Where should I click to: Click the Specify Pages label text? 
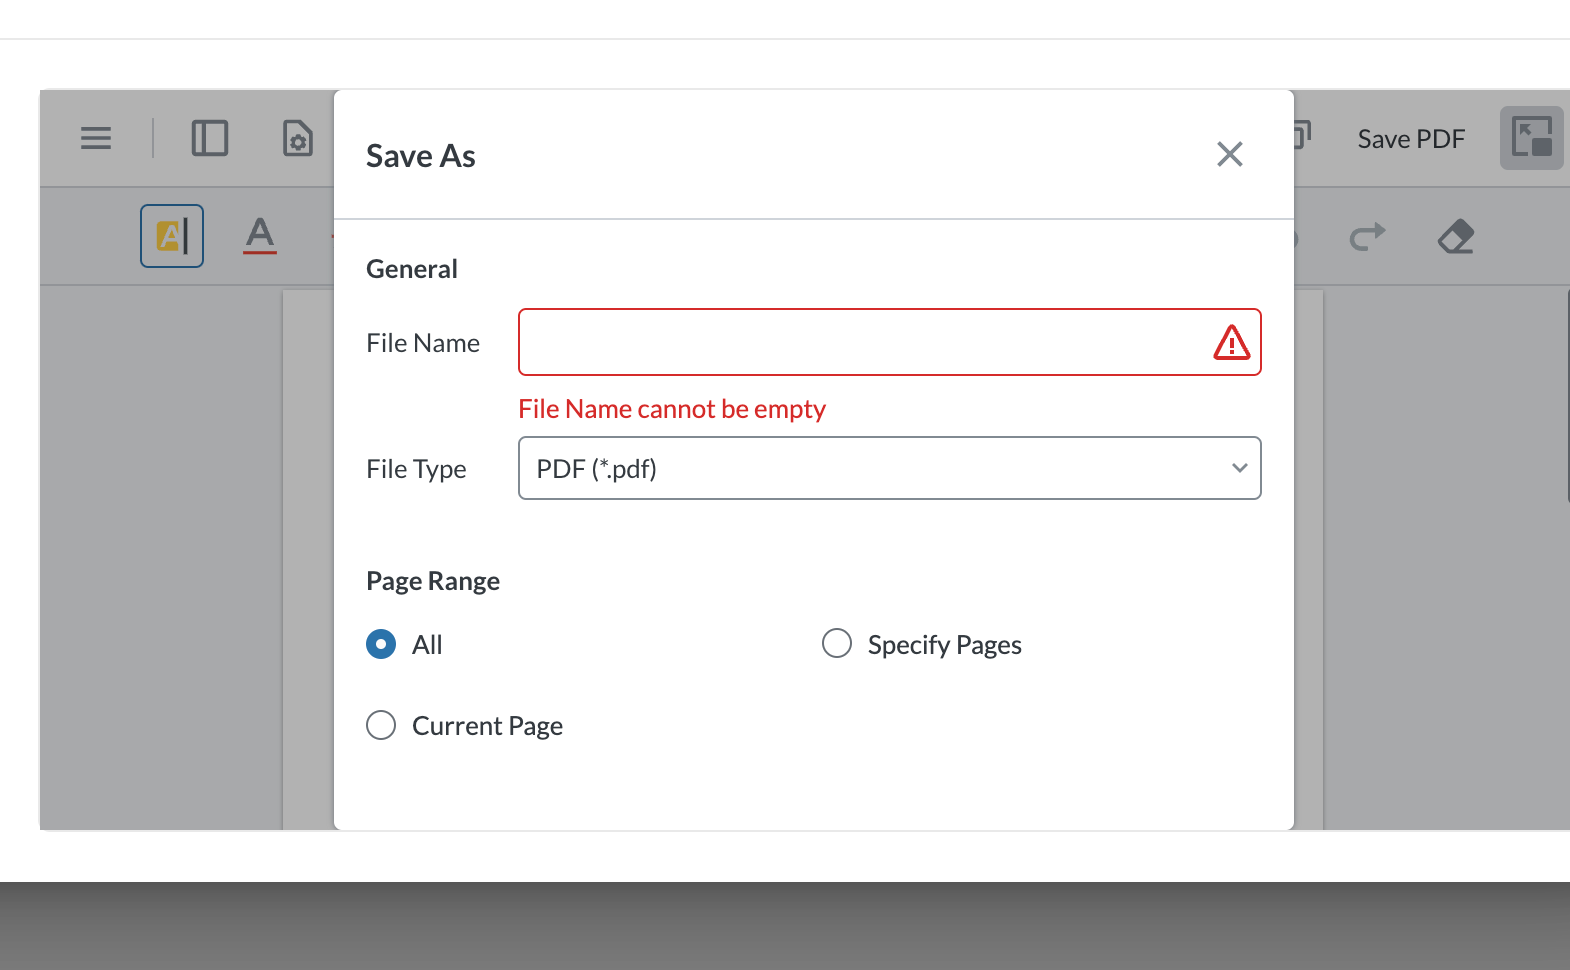[945, 645]
